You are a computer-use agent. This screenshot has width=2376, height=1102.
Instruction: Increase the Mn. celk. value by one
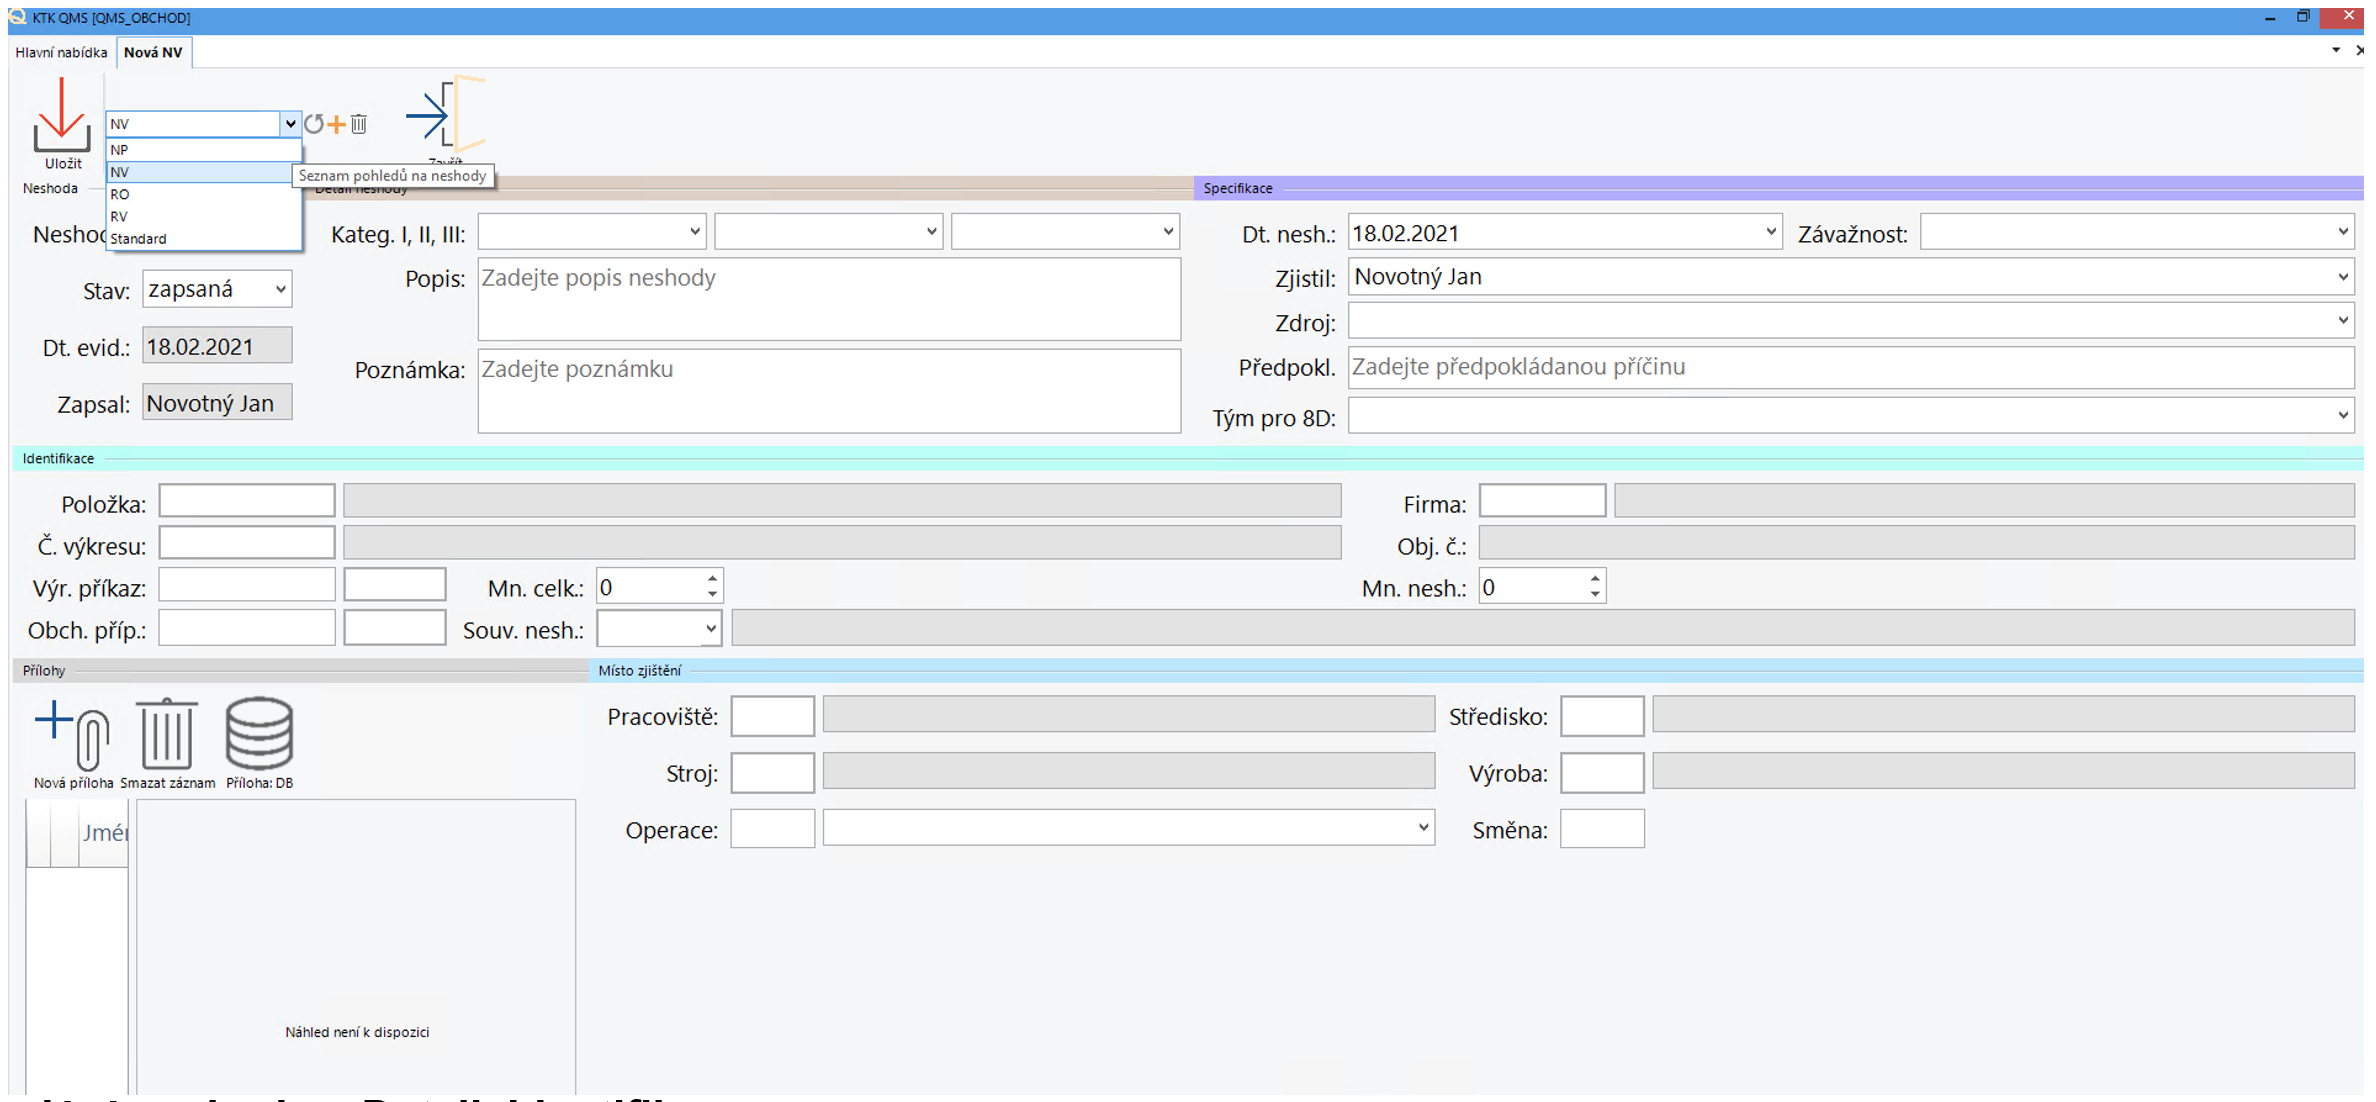[712, 579]
